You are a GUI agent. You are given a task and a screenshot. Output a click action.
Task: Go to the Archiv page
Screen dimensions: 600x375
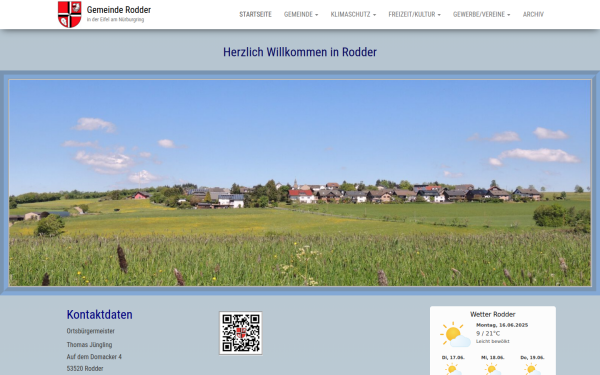(x=533, y=14)
